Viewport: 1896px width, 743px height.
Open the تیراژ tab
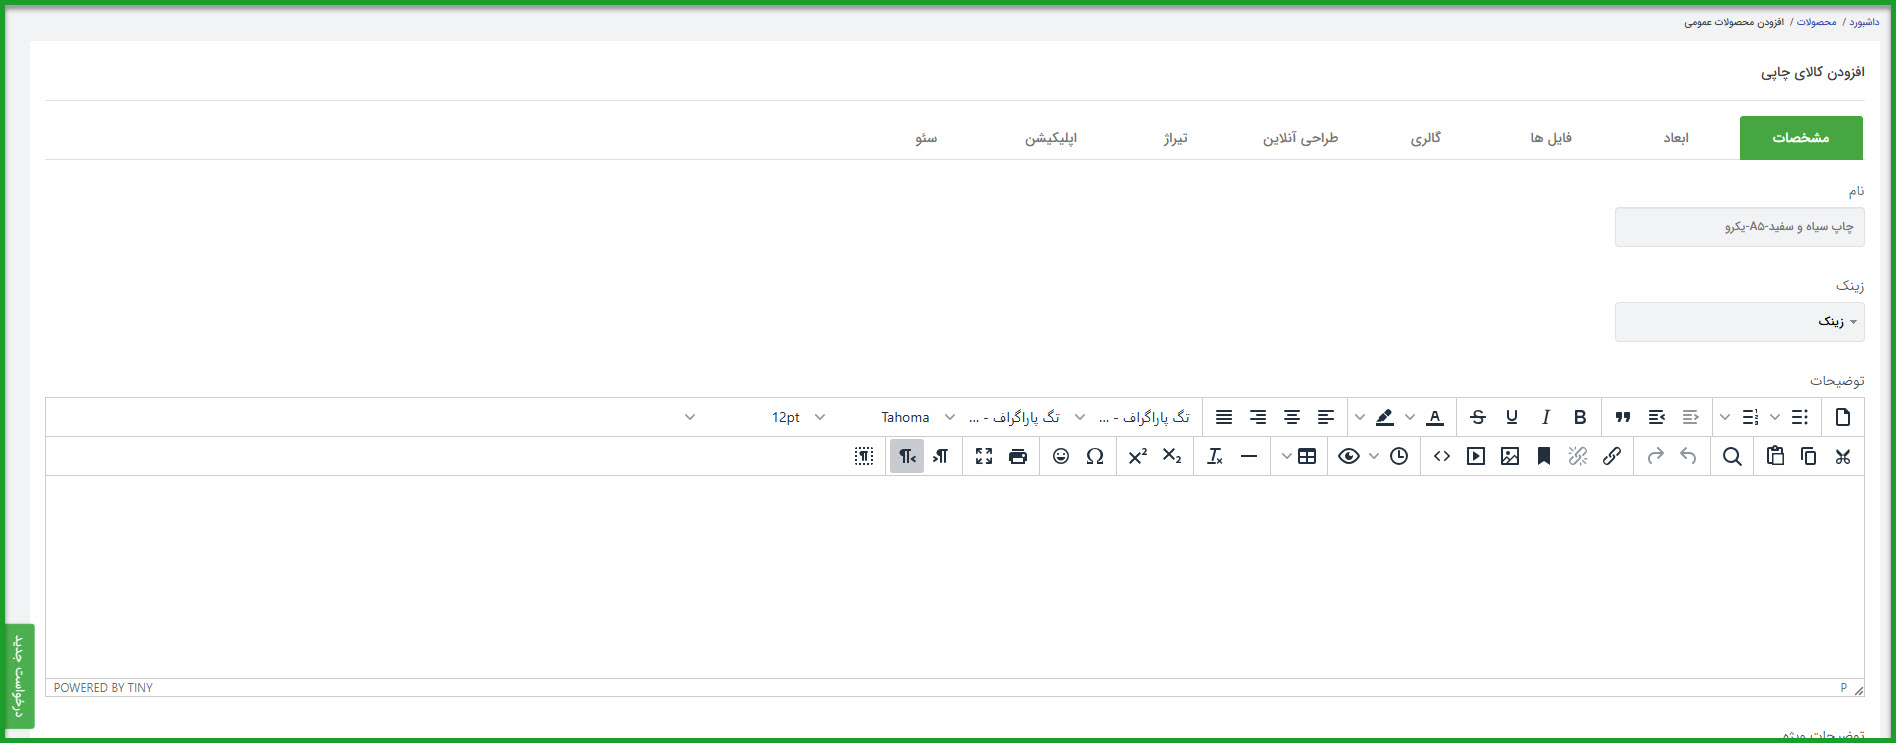[1176, 138]
